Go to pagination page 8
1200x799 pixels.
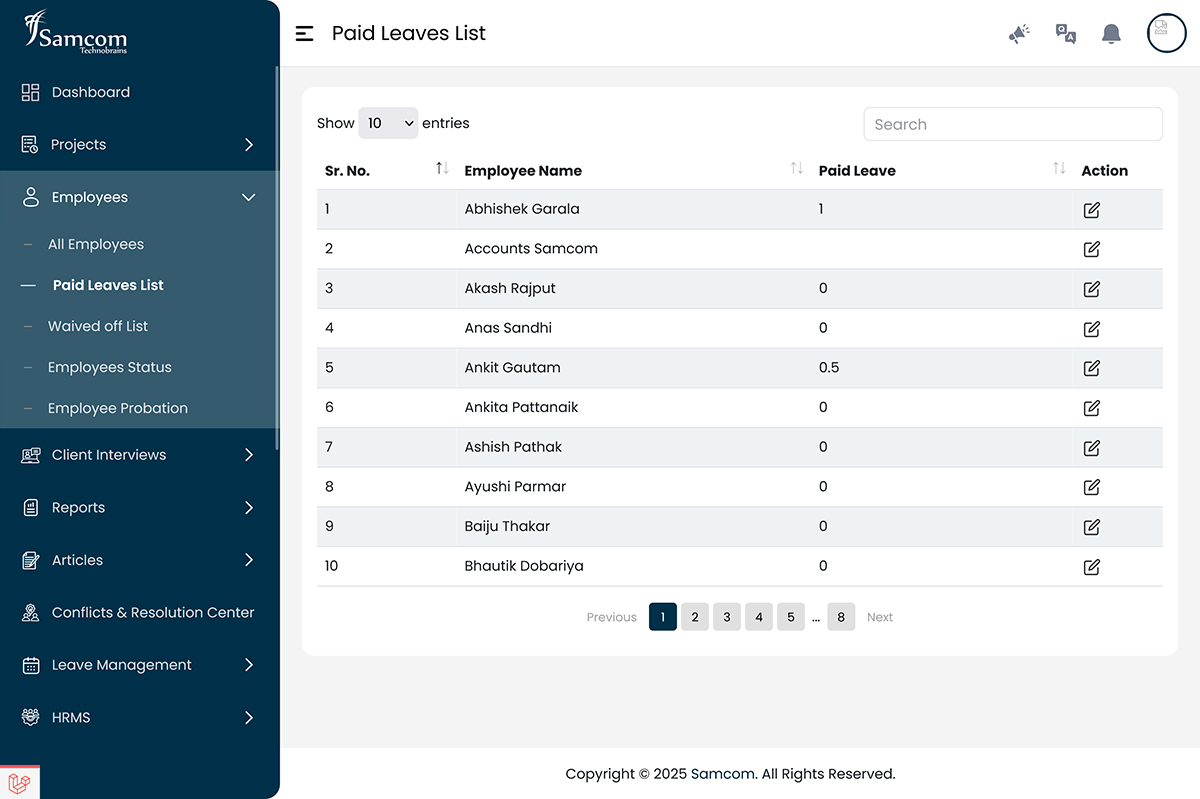click(841, 617)
